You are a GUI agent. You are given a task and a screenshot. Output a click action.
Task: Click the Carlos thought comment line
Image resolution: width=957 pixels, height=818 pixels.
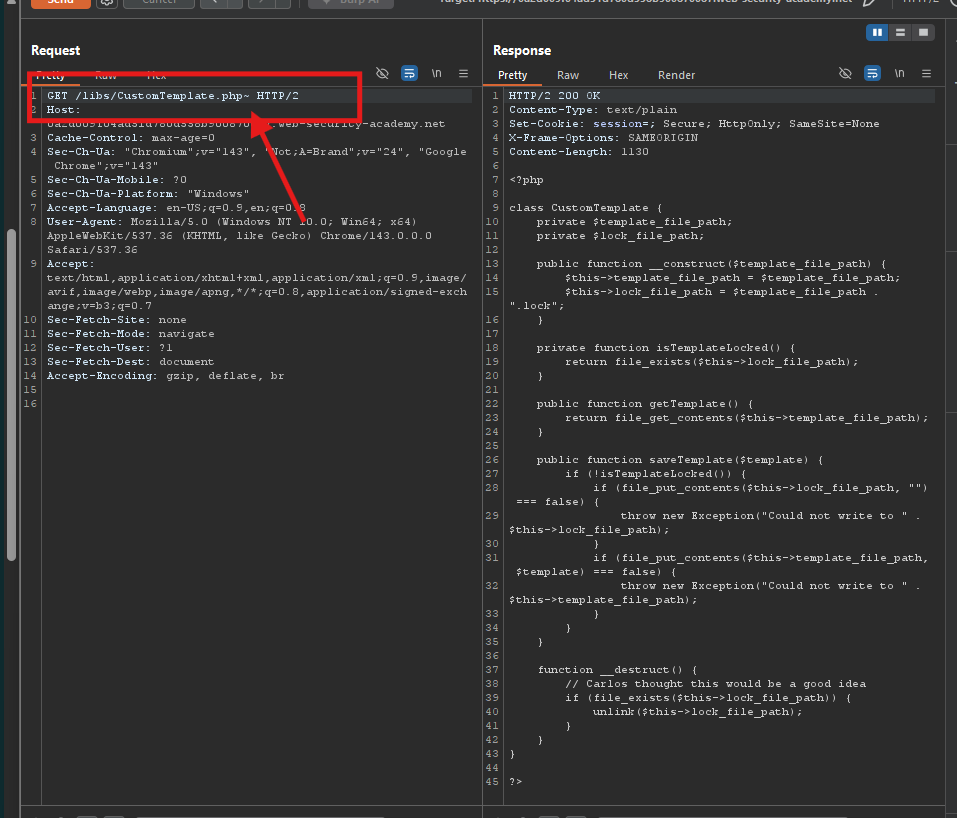point(715,684)
